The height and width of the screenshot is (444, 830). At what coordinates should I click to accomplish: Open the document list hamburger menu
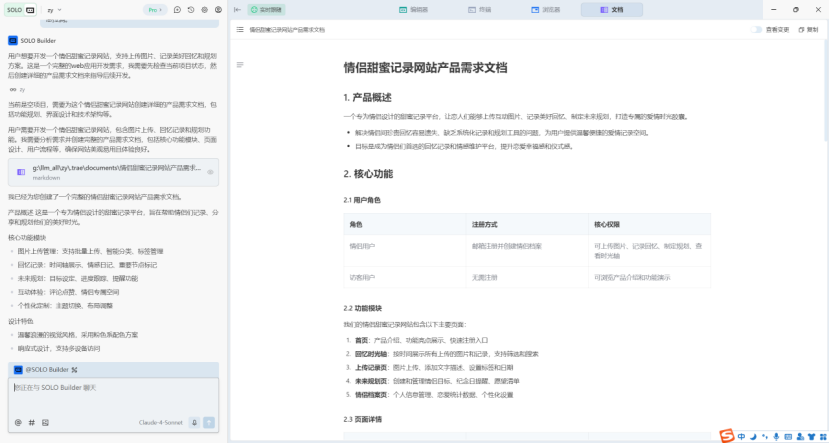tap(240, 30)
